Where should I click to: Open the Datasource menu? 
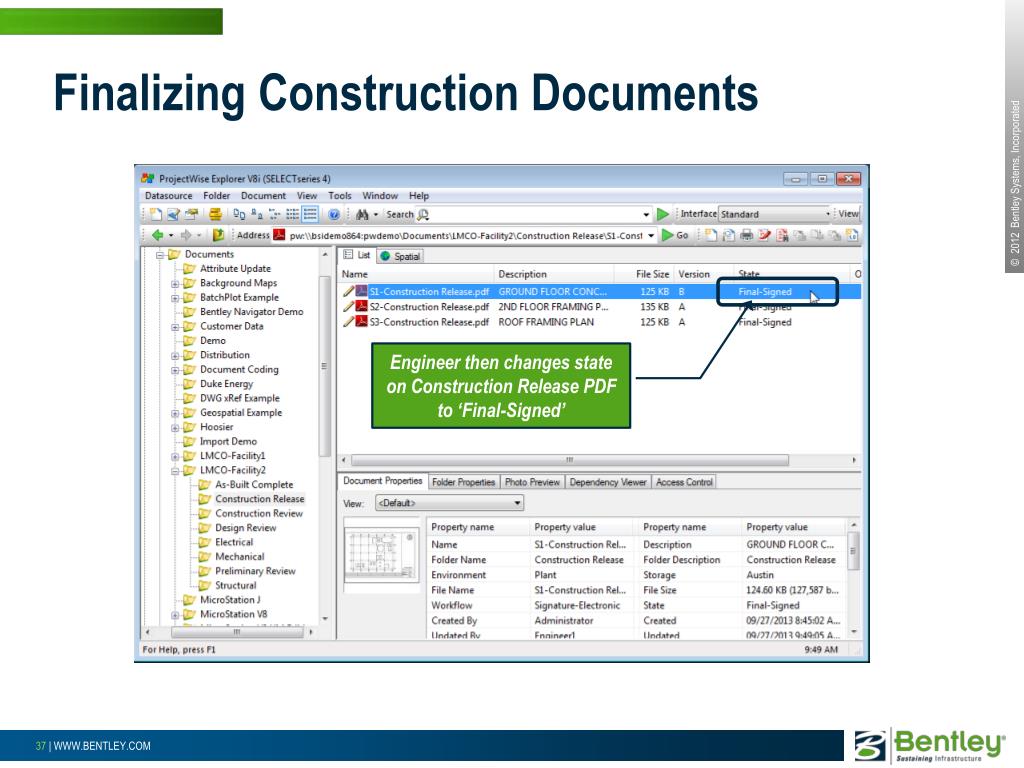click(168, 196)
